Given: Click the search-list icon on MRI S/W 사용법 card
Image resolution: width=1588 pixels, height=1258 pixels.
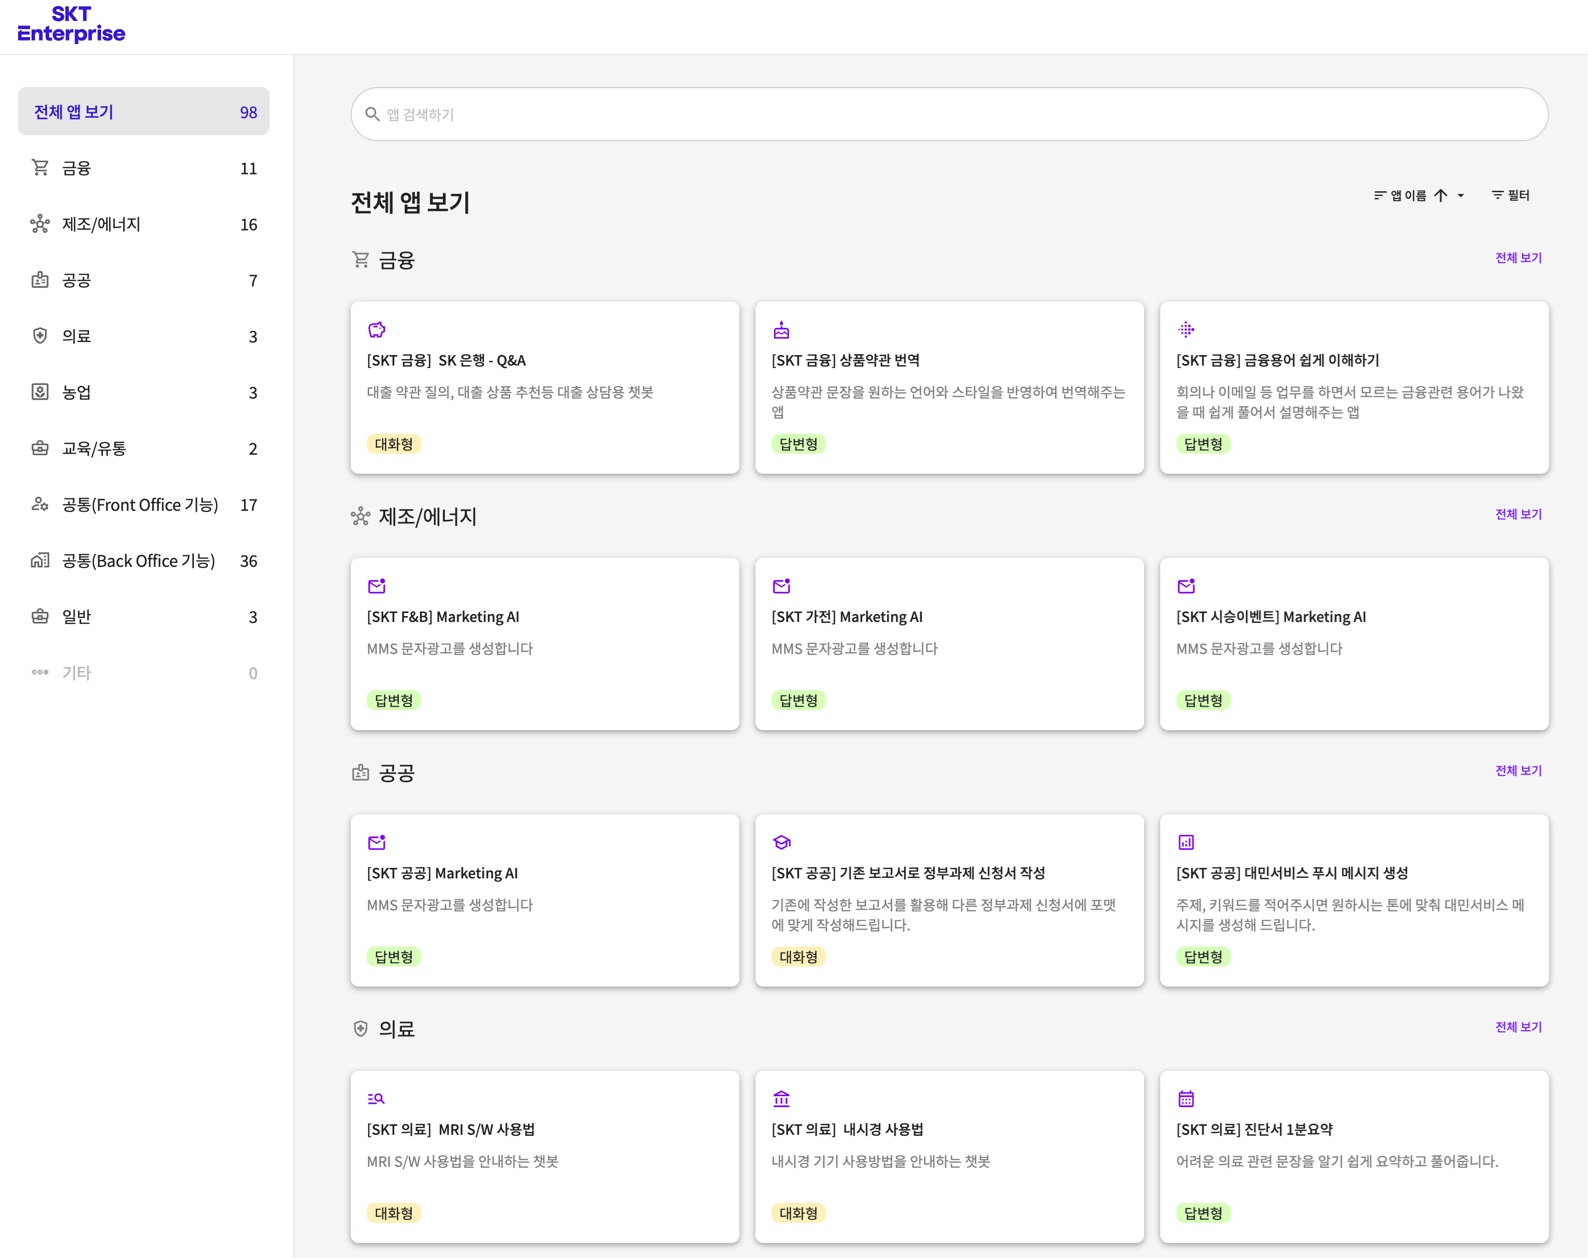Looking at the screenshot, I should click(x=376, y=1099).
